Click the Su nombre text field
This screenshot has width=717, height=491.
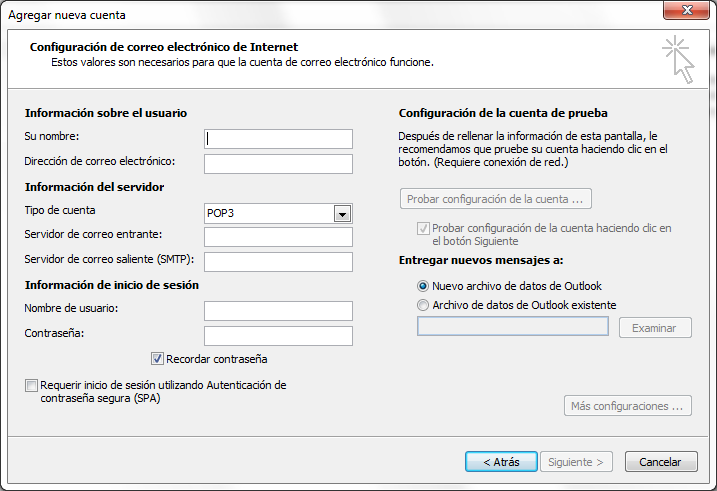[278, 139]
